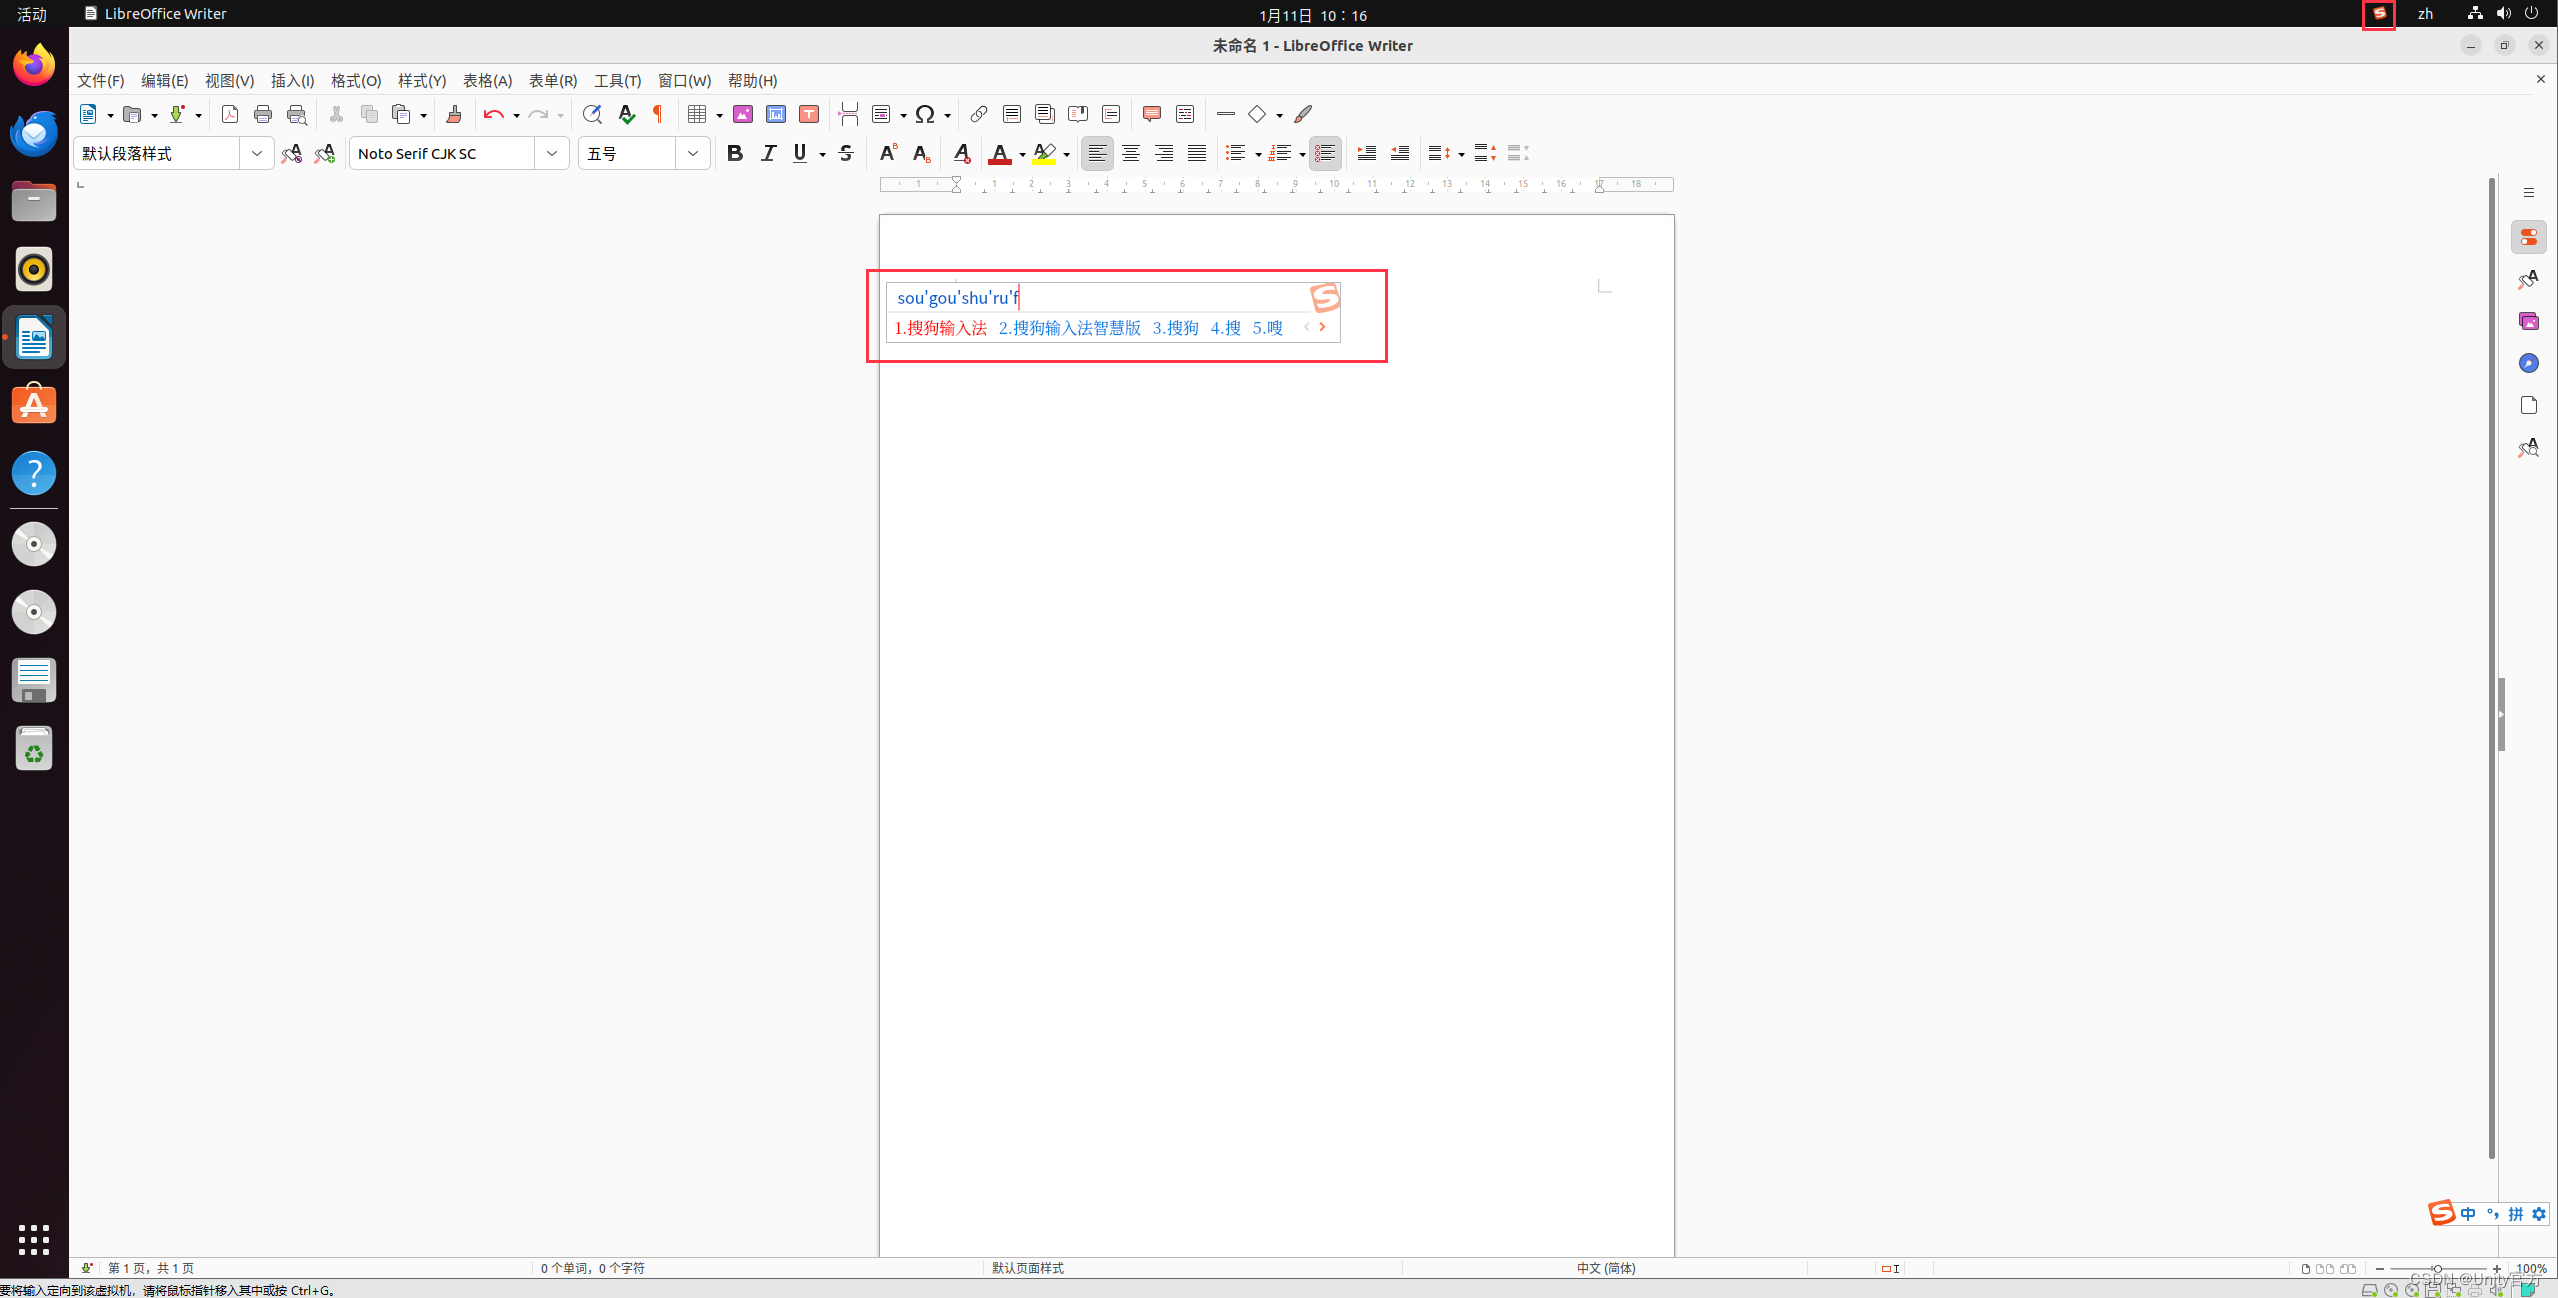Screen dimensions: 2558x1298
Task: Open Ubuntu Software from the dock
Action: (x=34, y=405)
